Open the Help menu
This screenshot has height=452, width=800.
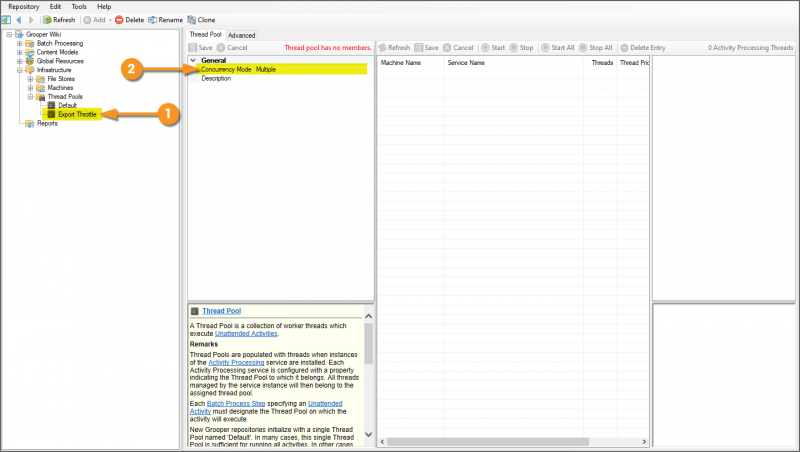point(104,7)
